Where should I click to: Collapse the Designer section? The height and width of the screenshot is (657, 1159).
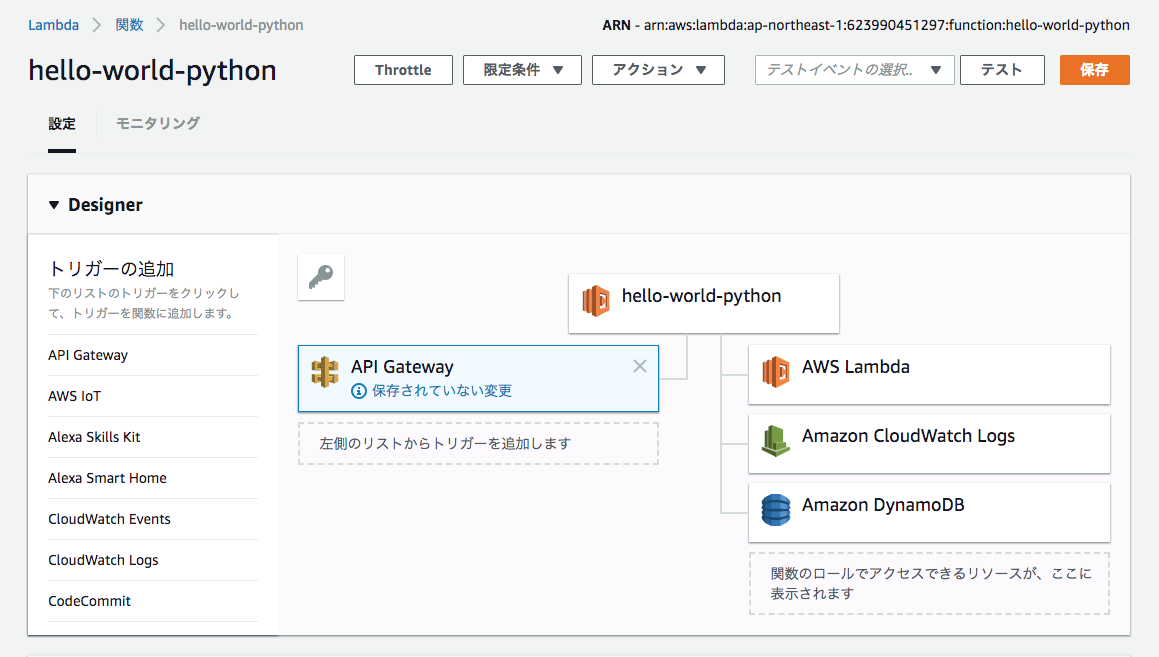click(x=54, y=205)
